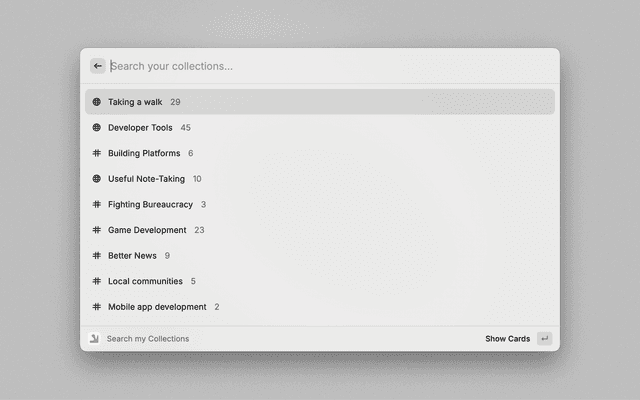Open the Developer Tools collection
The height and width of the screenshot is (400, 640).
tap(140, 128)
